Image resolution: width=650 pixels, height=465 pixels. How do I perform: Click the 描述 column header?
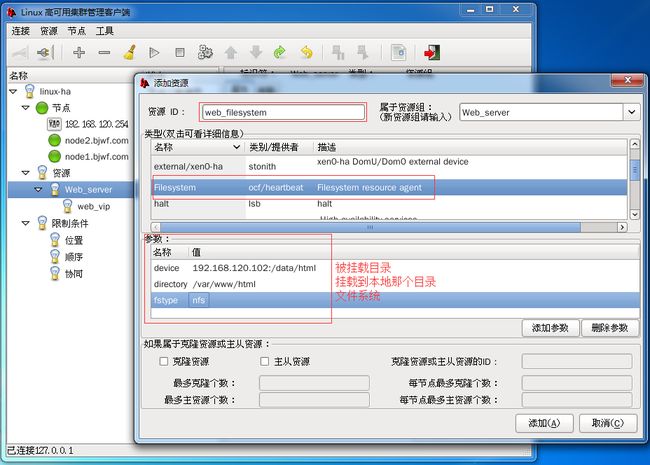point(470,147)
